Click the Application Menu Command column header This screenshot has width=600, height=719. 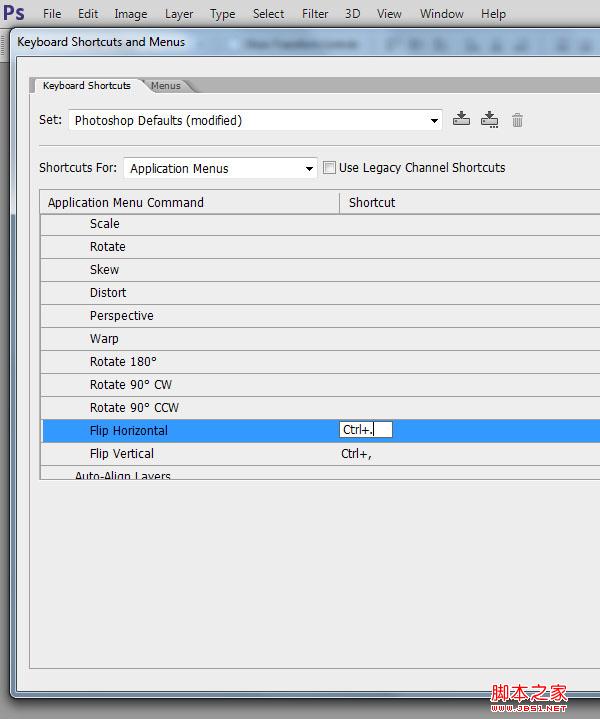tap(189, 203)
